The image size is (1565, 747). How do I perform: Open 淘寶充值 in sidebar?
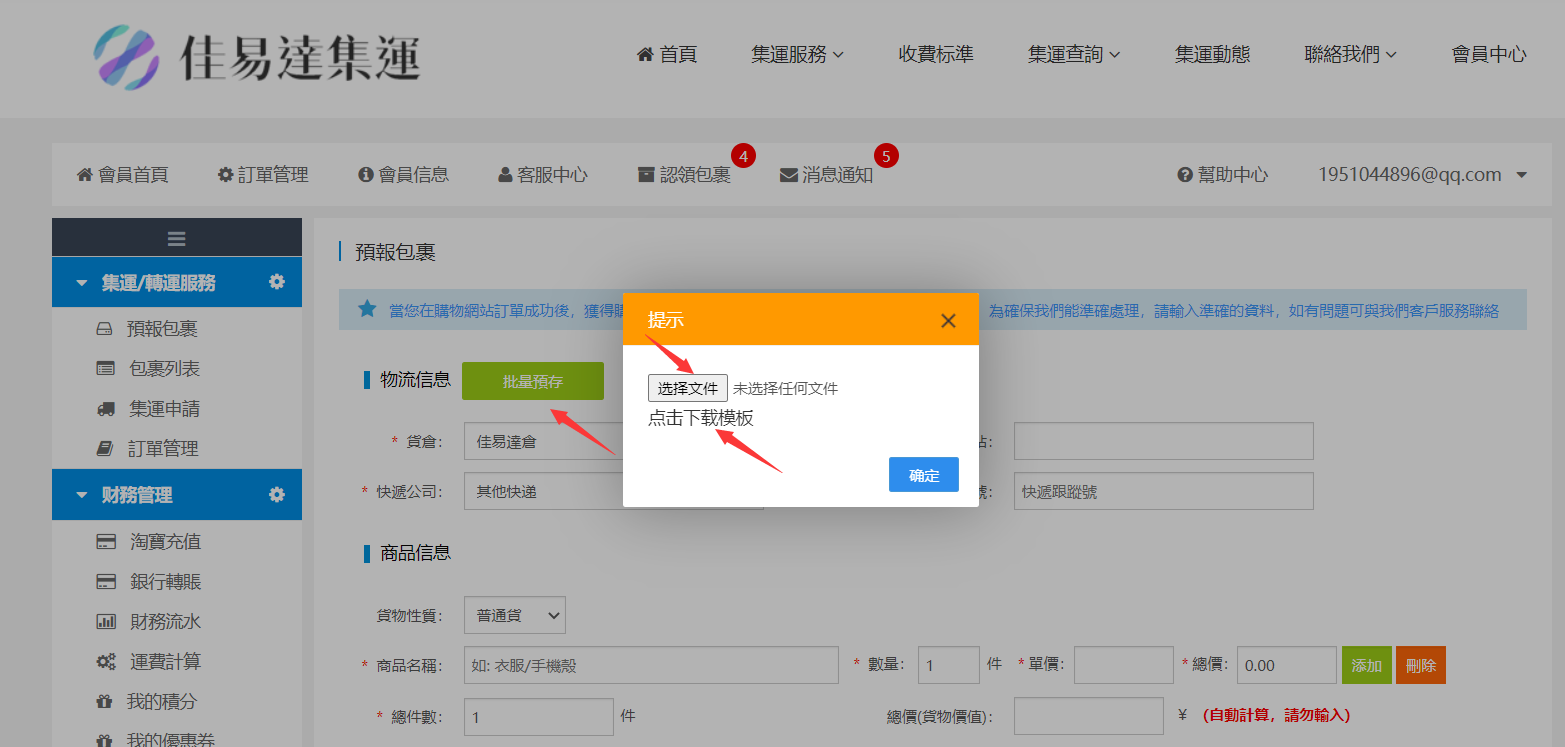click(165, 542)
